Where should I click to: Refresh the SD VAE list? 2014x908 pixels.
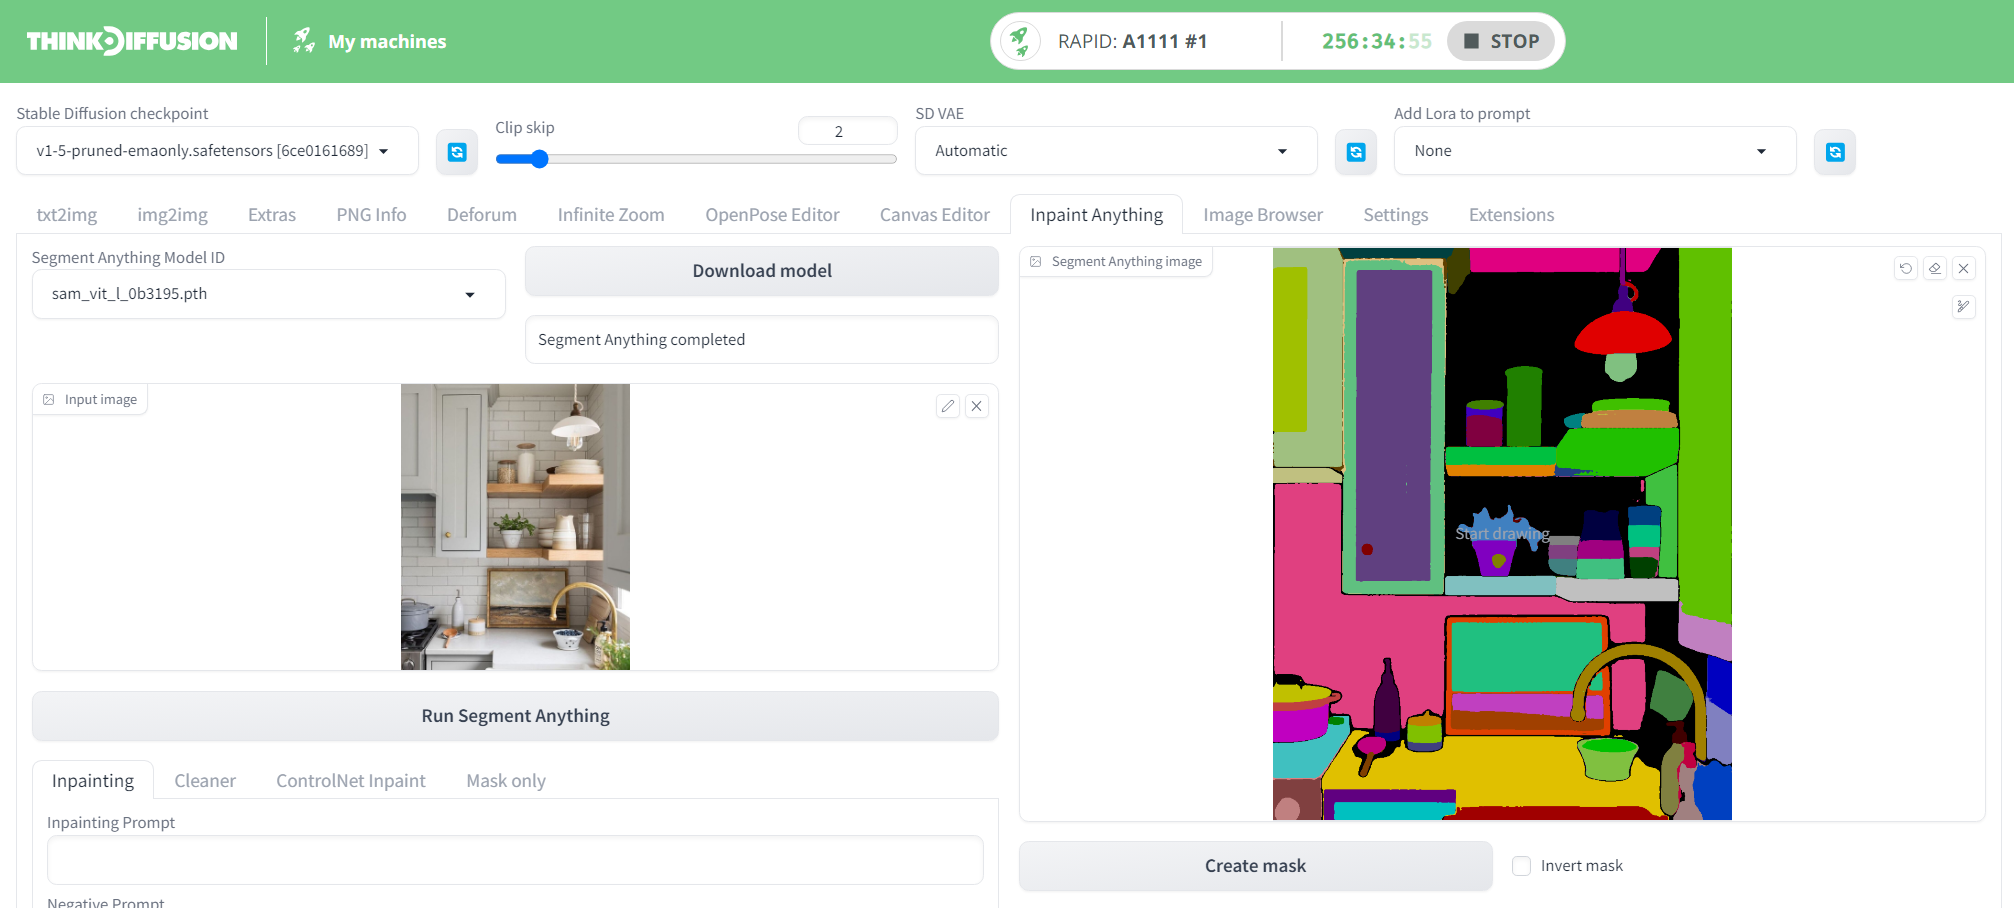pos(1356,152)
